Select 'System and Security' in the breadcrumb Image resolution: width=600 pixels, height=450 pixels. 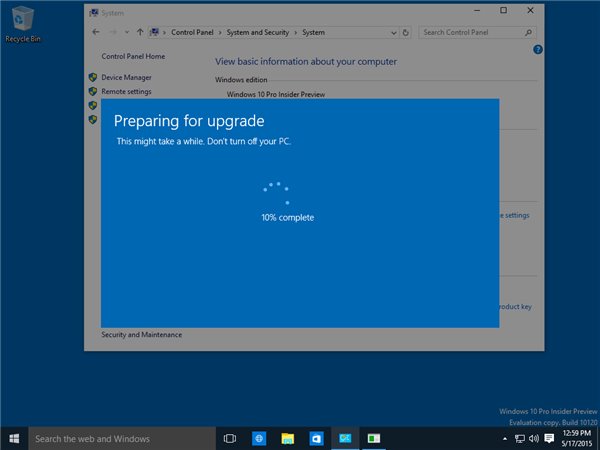pyautogui.click(x=260, y=32)
